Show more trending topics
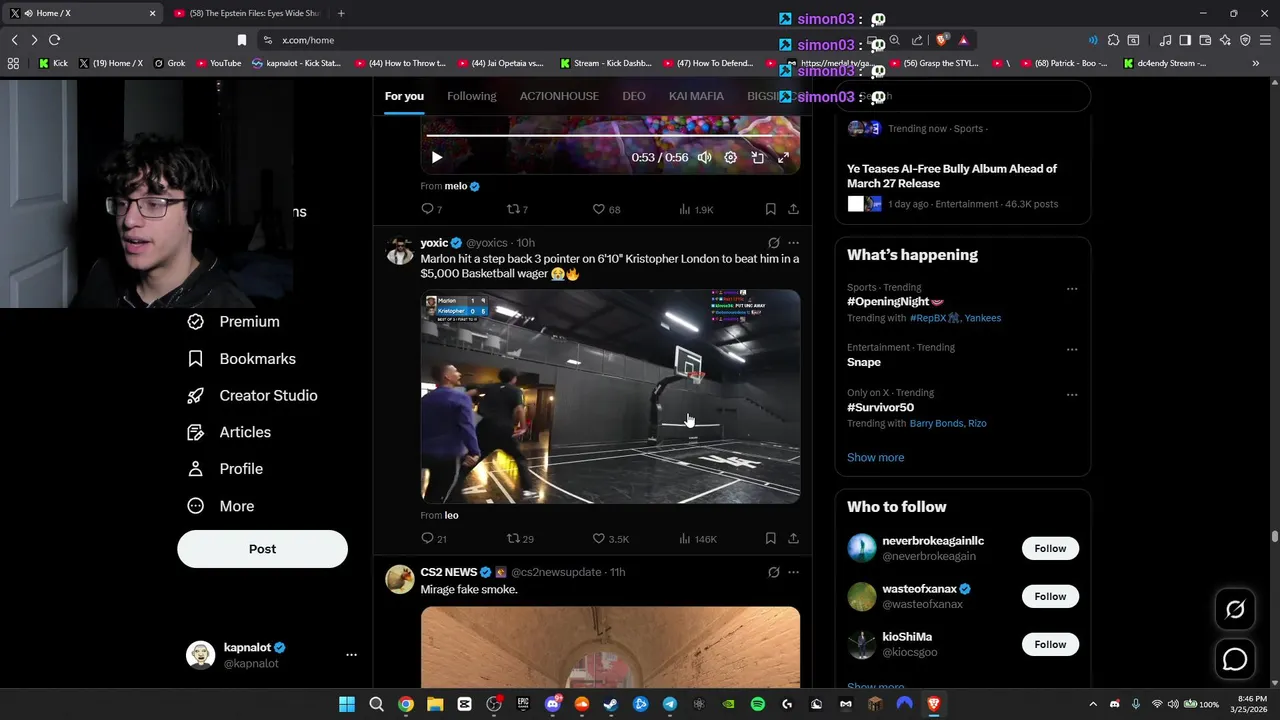Image resolution: width=1280 pixels, height=720 pixels. click(875, 457)
